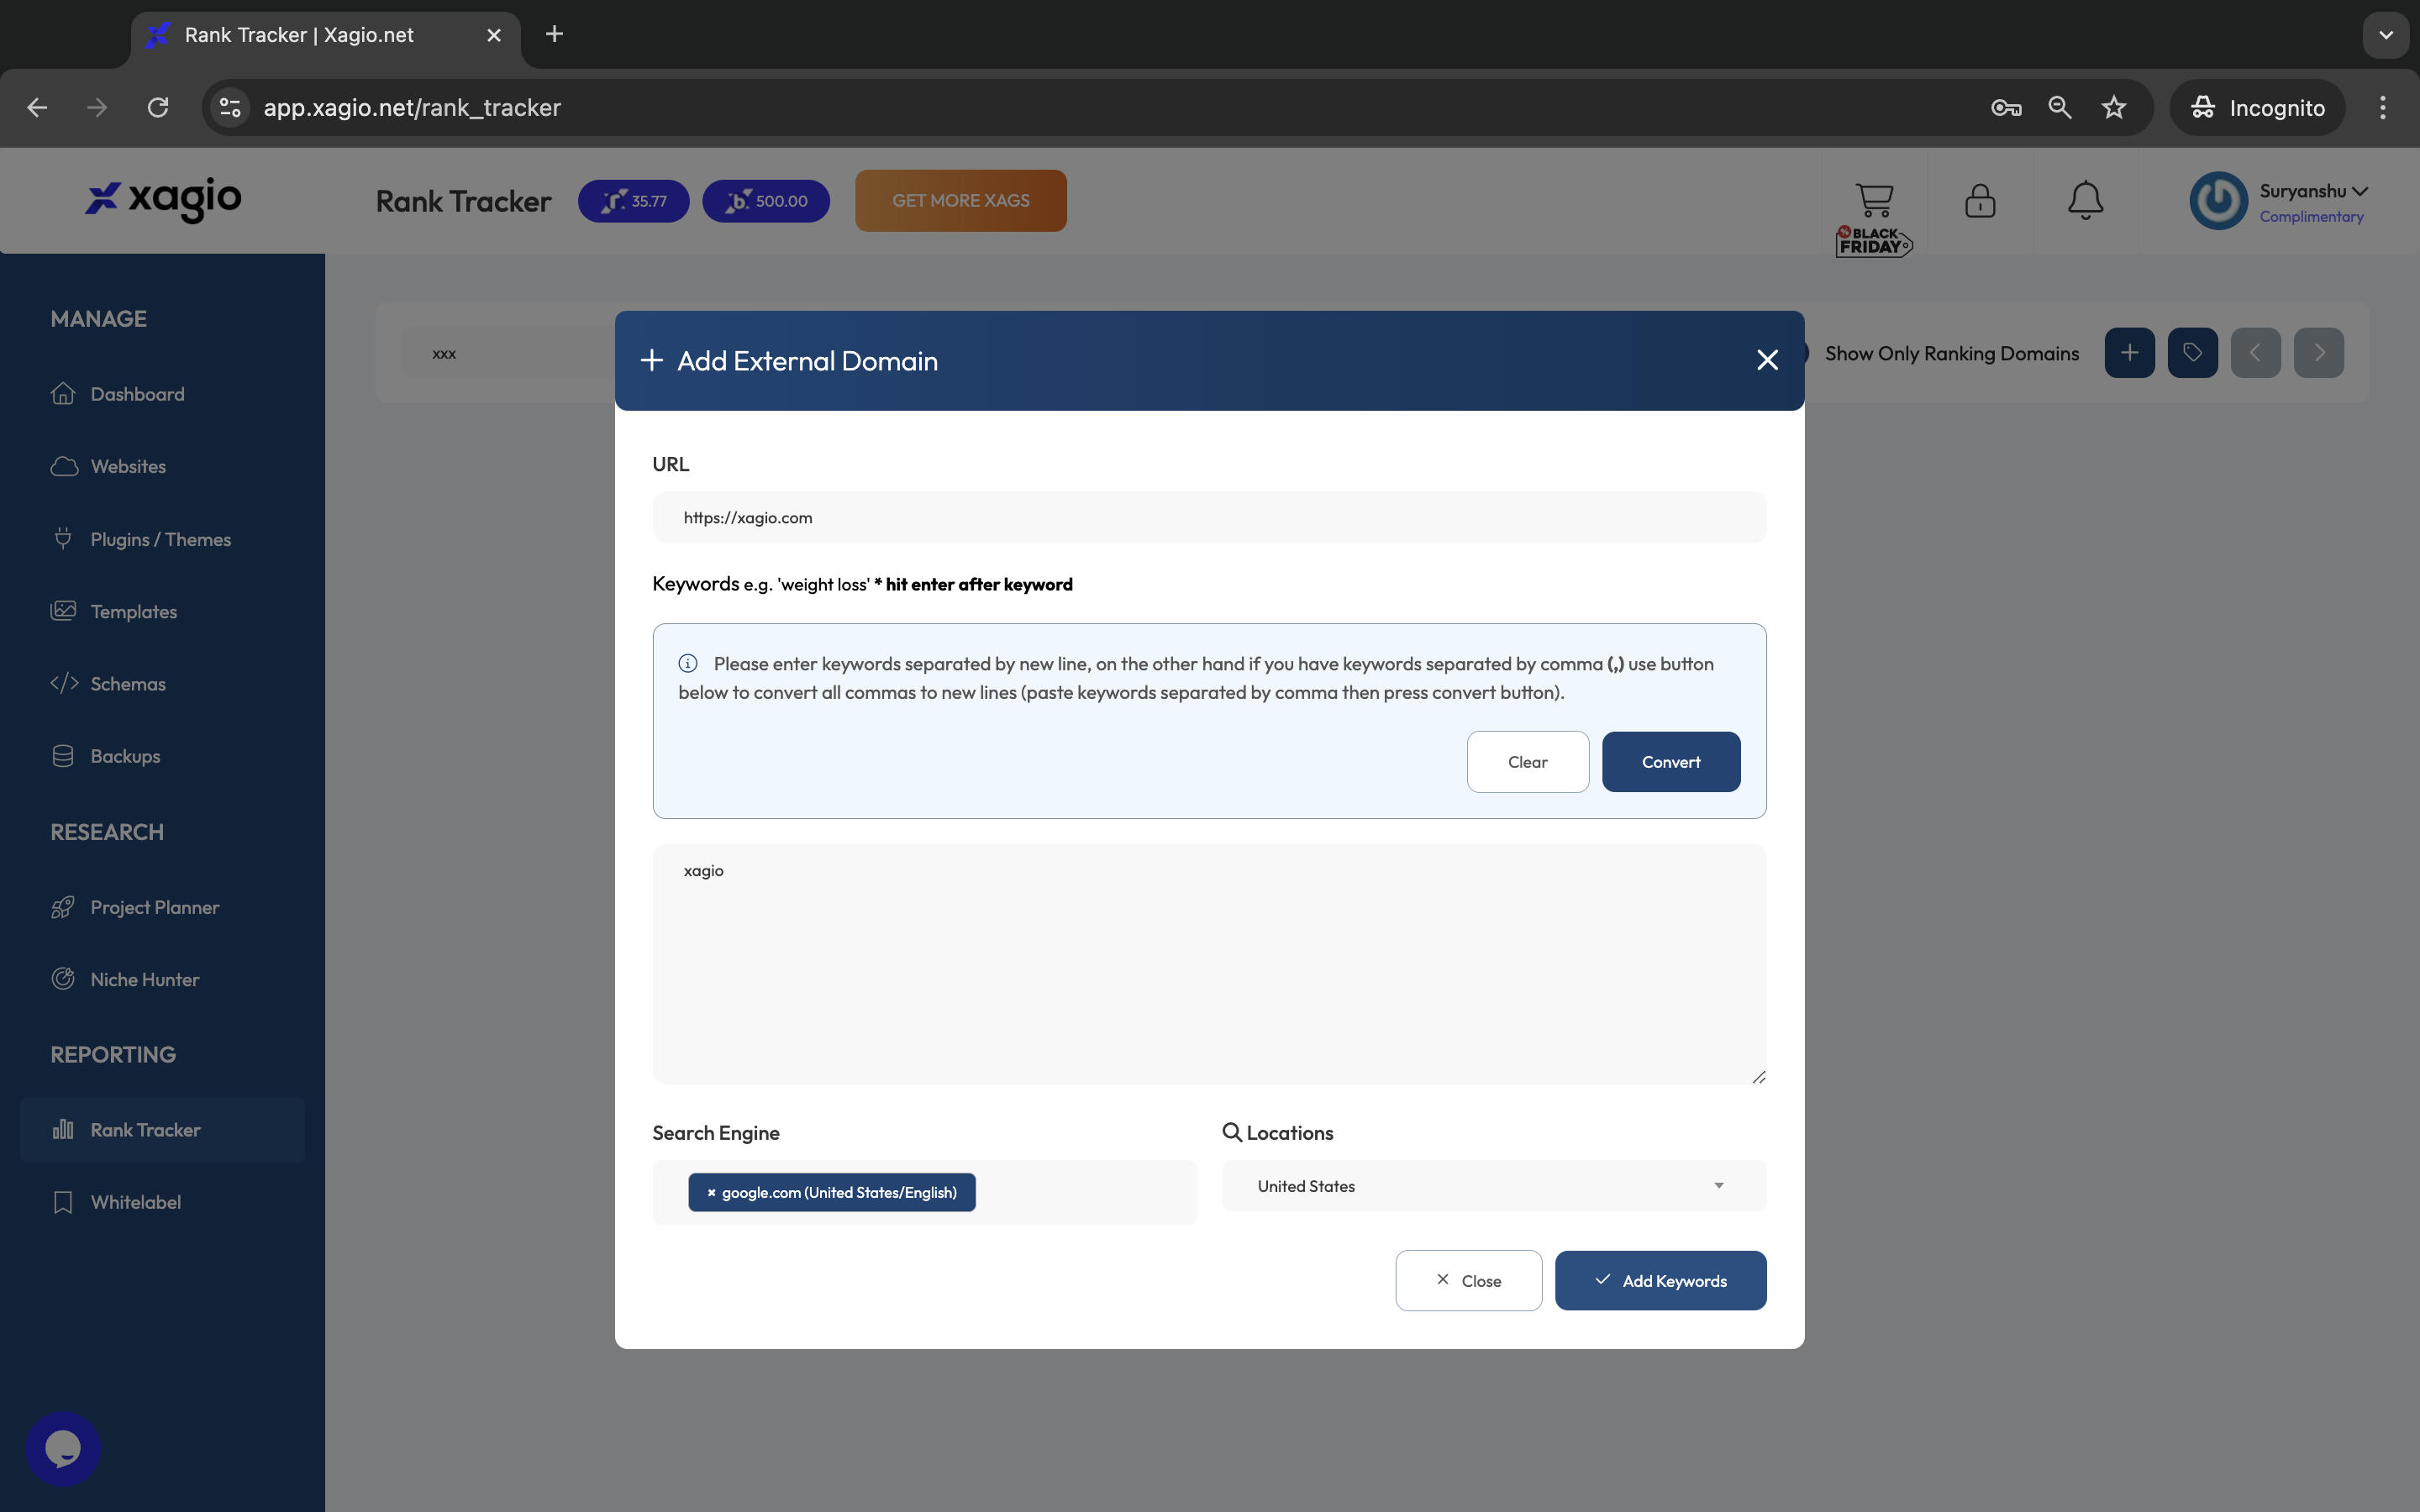2420x1512 pixels.
Task: Click the lock icon in header
Action: (x=1979, y=200)
